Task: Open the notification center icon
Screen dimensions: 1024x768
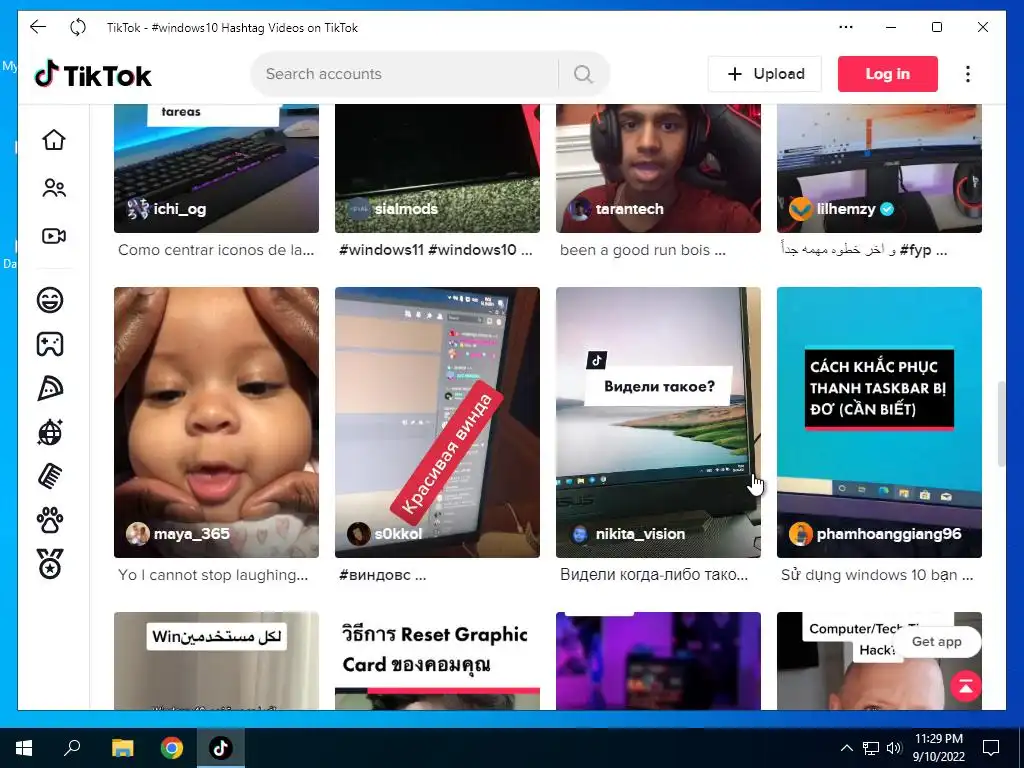Action: [991, 748]
